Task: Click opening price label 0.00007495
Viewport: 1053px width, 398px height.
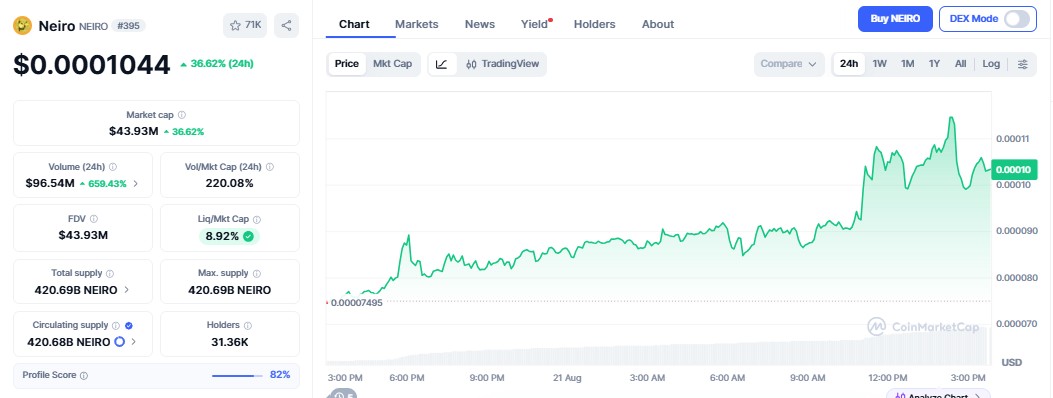Action: coord(356,303)
